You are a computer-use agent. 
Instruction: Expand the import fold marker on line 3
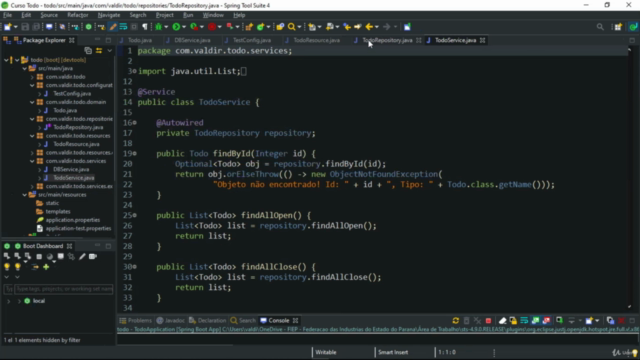point(134,71)
